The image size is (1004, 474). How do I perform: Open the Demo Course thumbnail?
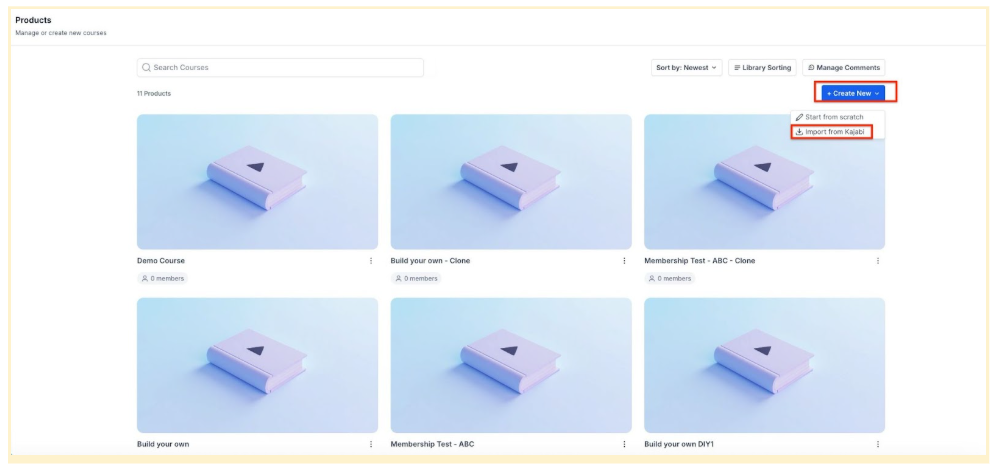257,182
